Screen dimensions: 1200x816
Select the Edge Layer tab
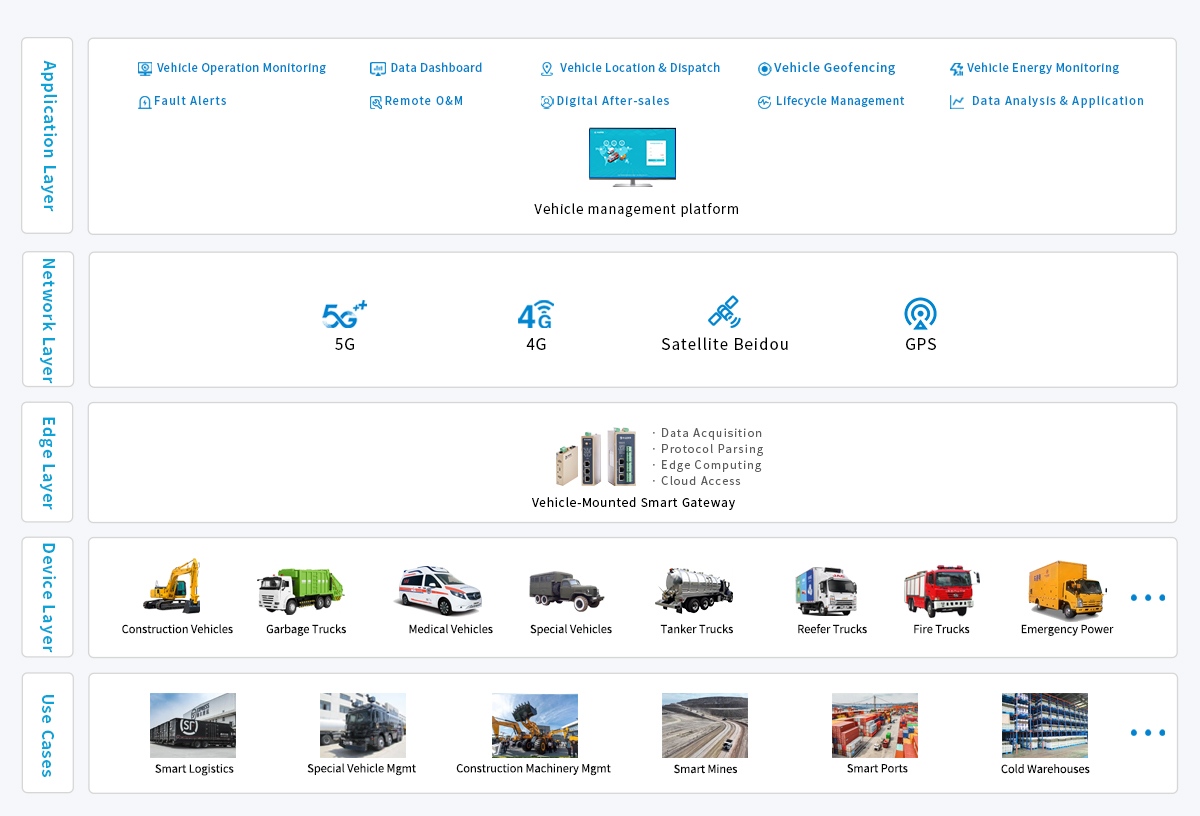click(x=47, y=462)
